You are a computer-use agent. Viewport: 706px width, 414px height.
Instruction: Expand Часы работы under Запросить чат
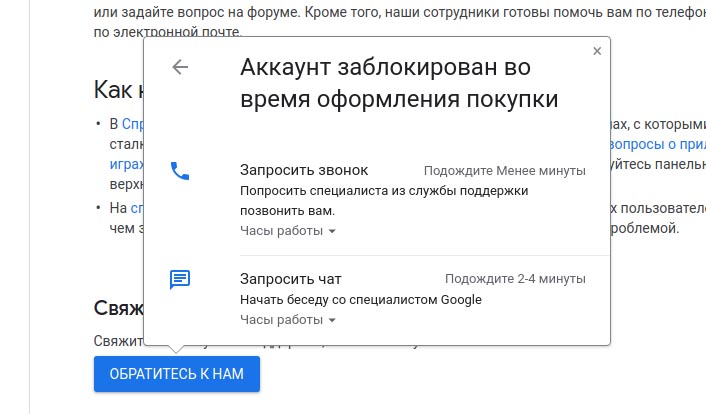pos(288,320)
